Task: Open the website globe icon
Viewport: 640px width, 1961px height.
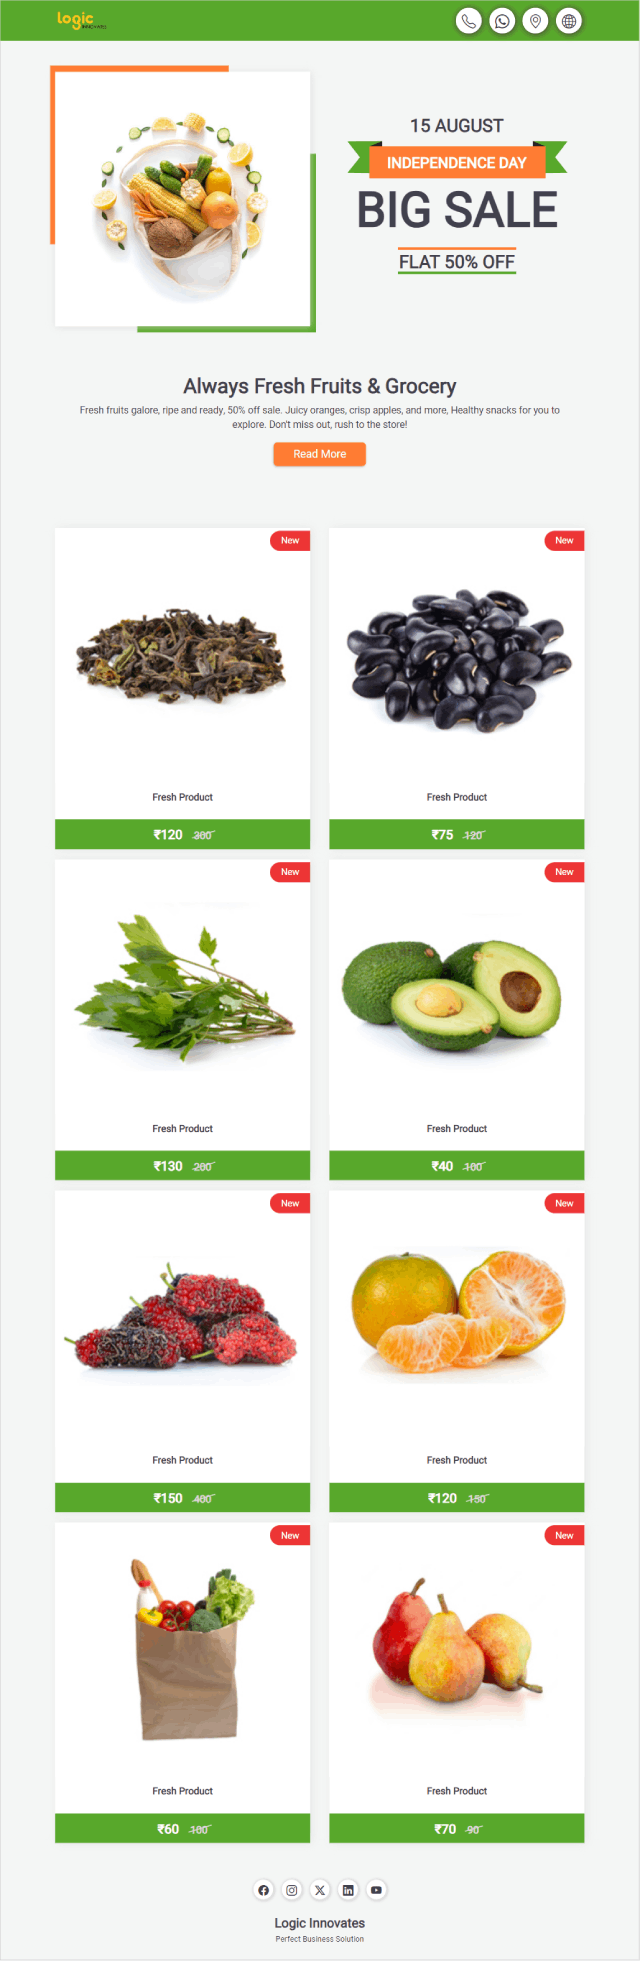Action: pyautogui.click(x=569, y=21)
